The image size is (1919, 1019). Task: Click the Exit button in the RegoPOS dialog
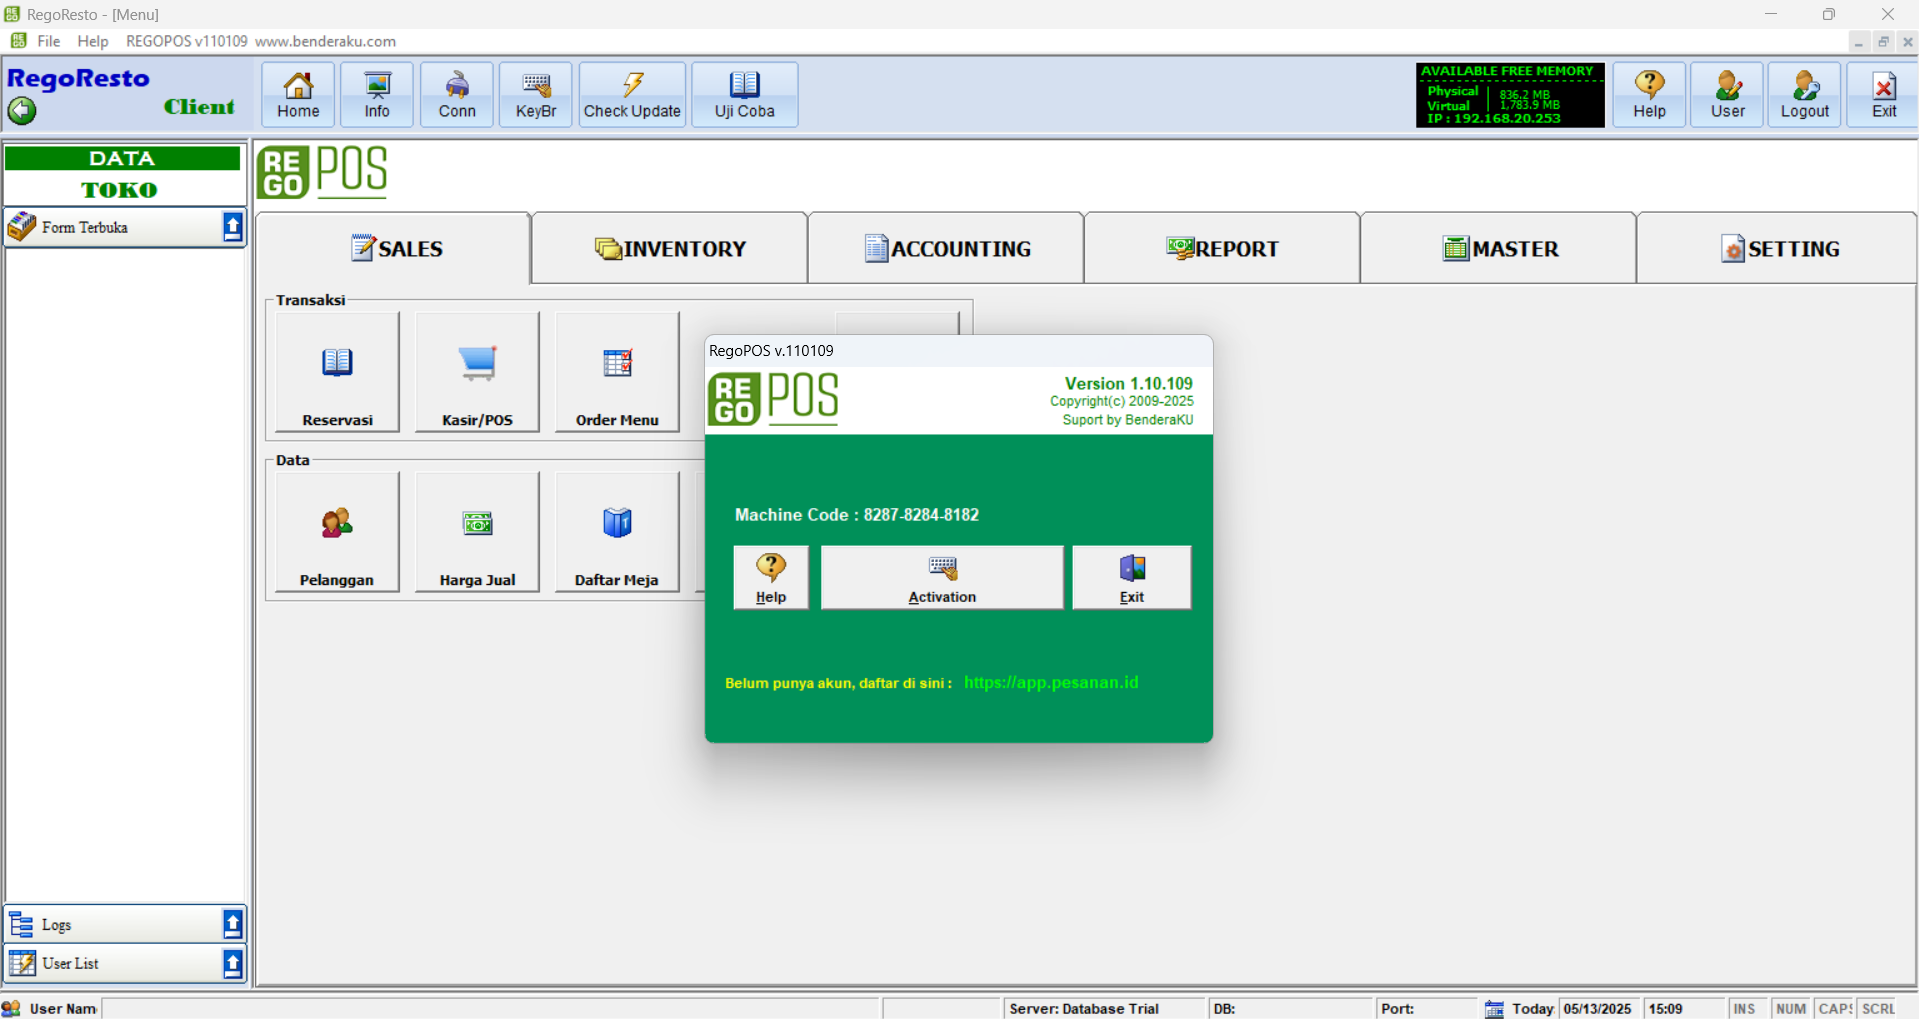1131,577
